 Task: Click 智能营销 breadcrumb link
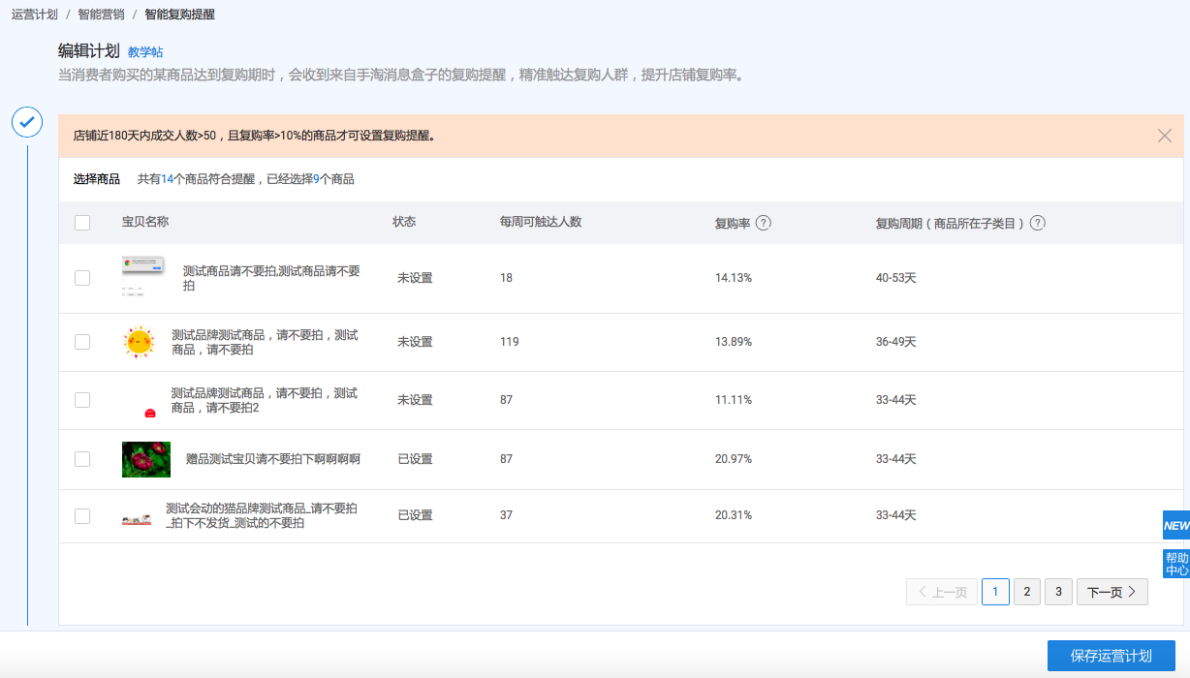[x=101, y=14]
